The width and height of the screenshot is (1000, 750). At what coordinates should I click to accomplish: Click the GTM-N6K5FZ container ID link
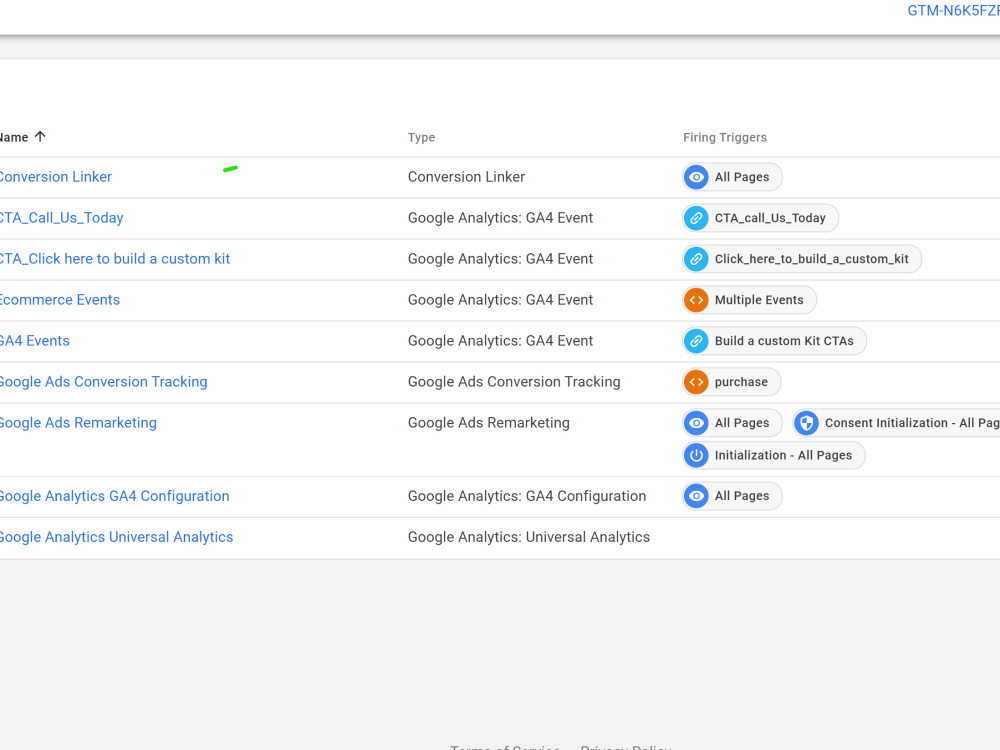point(953,11)
